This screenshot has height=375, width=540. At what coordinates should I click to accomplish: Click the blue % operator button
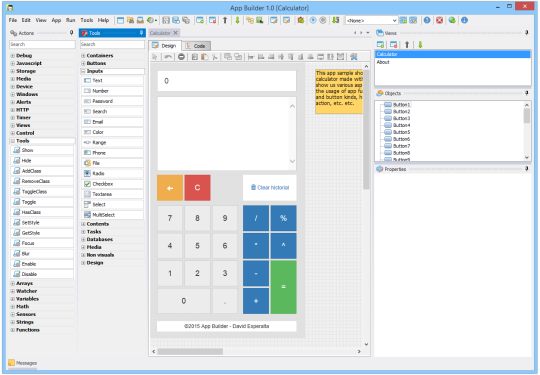pos(283,218)
